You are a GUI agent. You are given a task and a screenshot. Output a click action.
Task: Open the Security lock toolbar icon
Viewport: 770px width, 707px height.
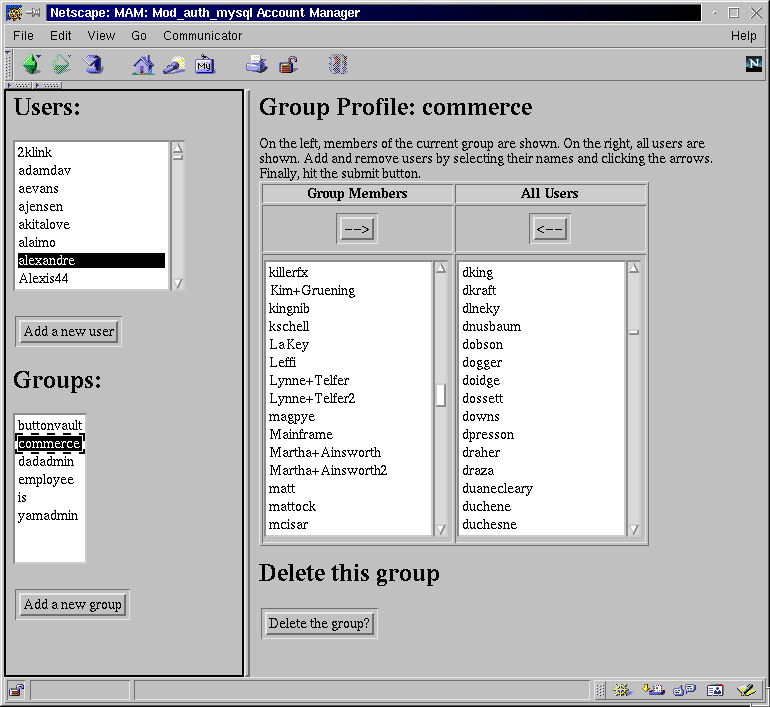pyautogui.click(x=288, y=65)
